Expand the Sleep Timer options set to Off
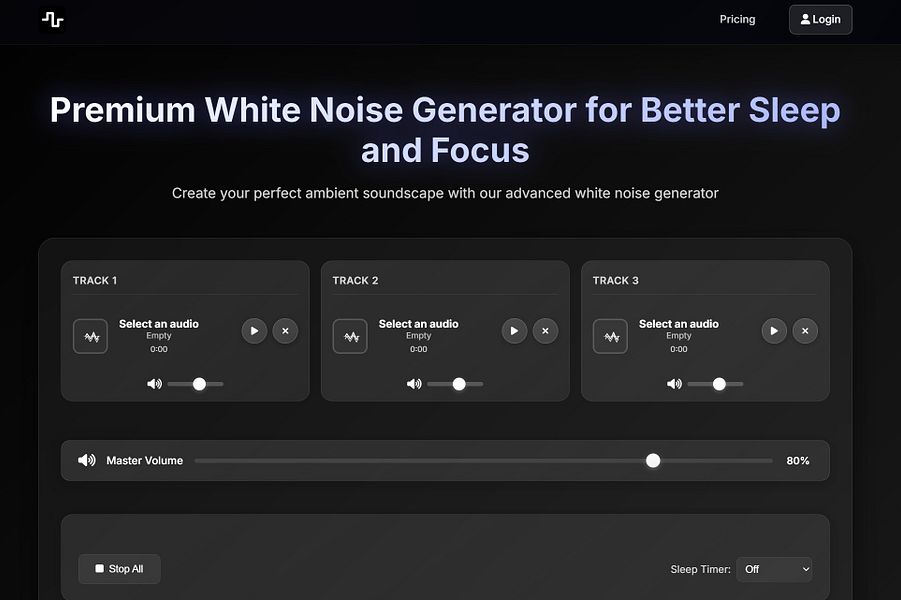This screenshot has width=901, height=600. point(774,569)
